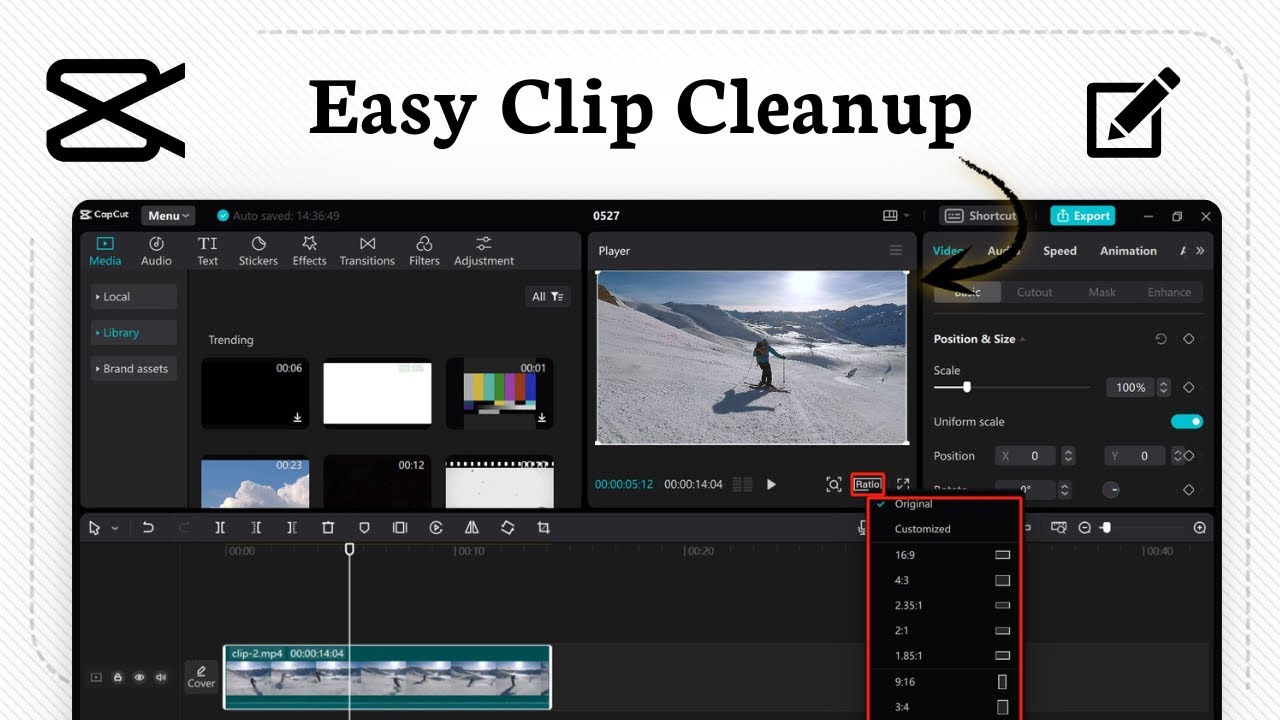Click the Cover button
1280x720 pixels.
[201, 677]
